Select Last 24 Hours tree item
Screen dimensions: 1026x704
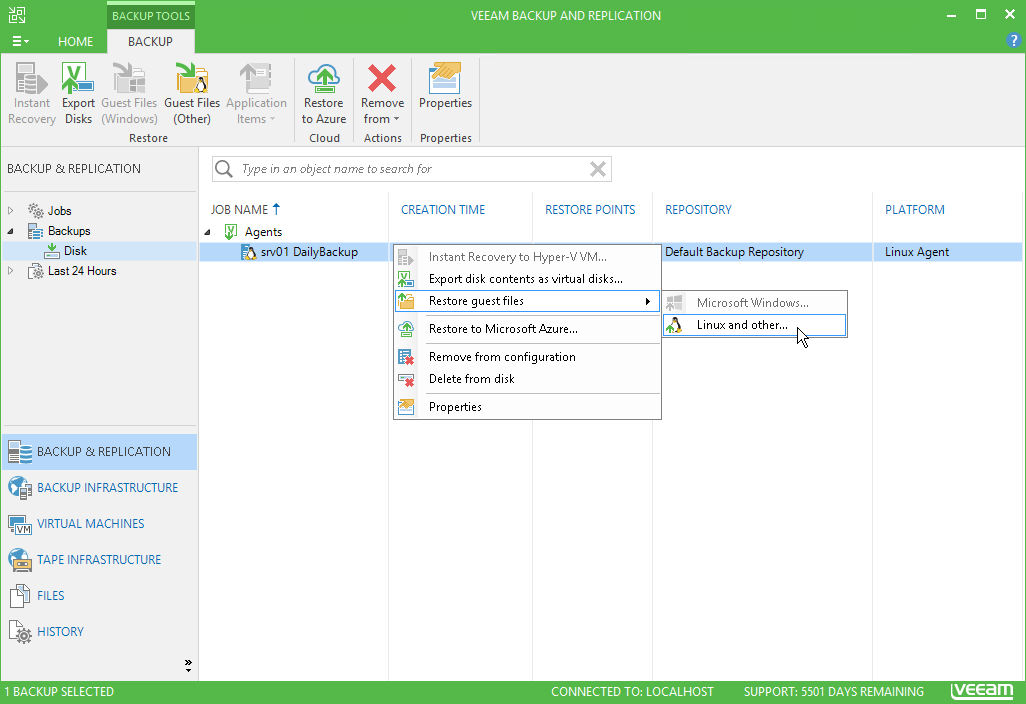pos(82,271)
